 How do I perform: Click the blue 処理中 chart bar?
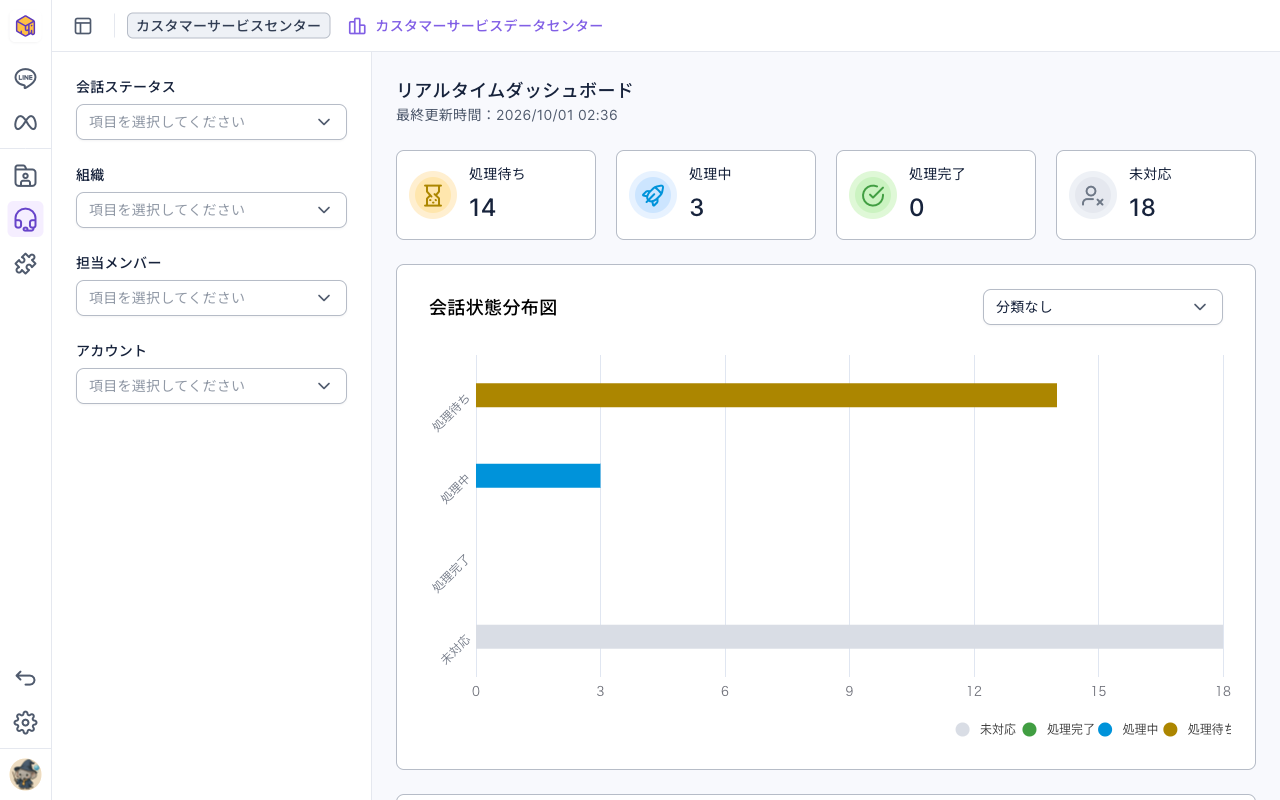click(538, 476)
